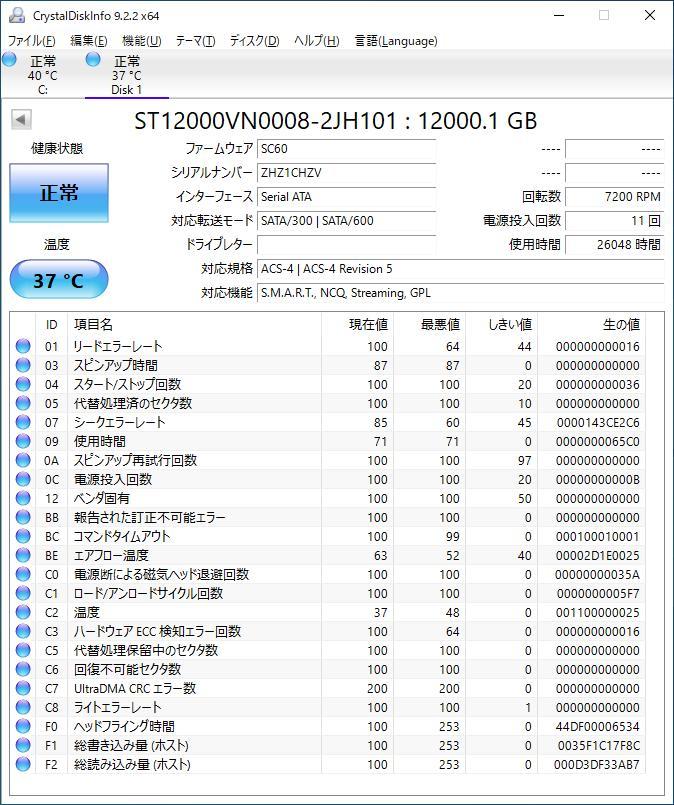Viewport: 674px width, 805px height.
Task: Click the 回転数 field showing 7200 RPM
Action: [614, 197]
